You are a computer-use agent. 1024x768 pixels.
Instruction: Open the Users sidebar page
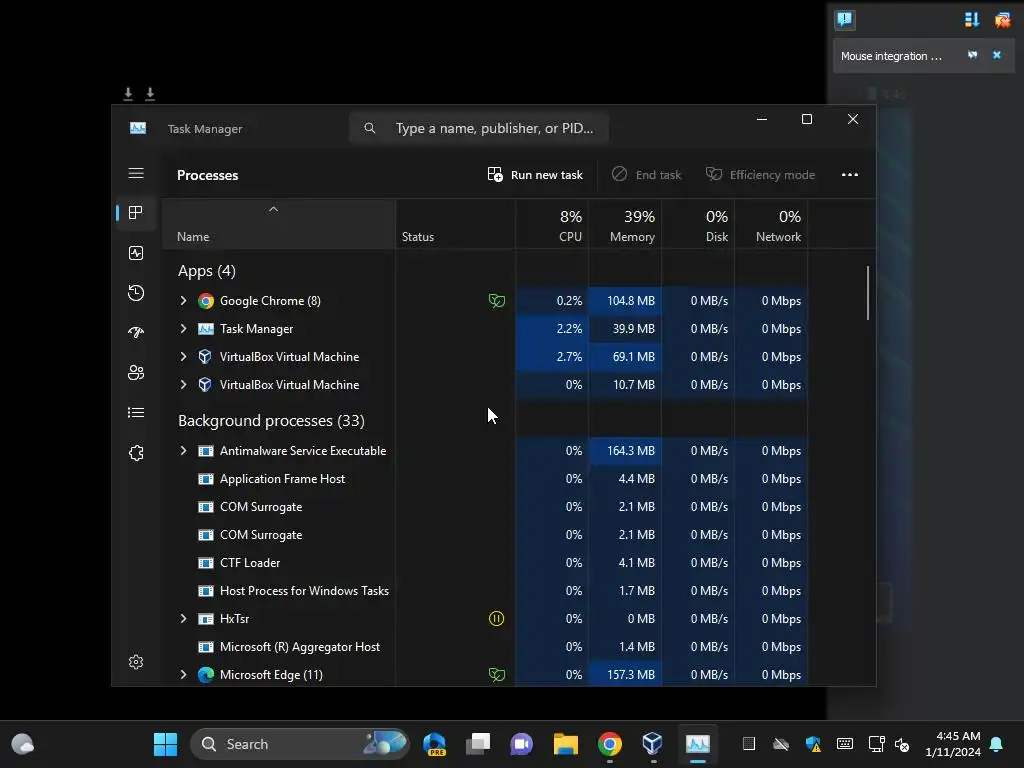click(136, 372)
